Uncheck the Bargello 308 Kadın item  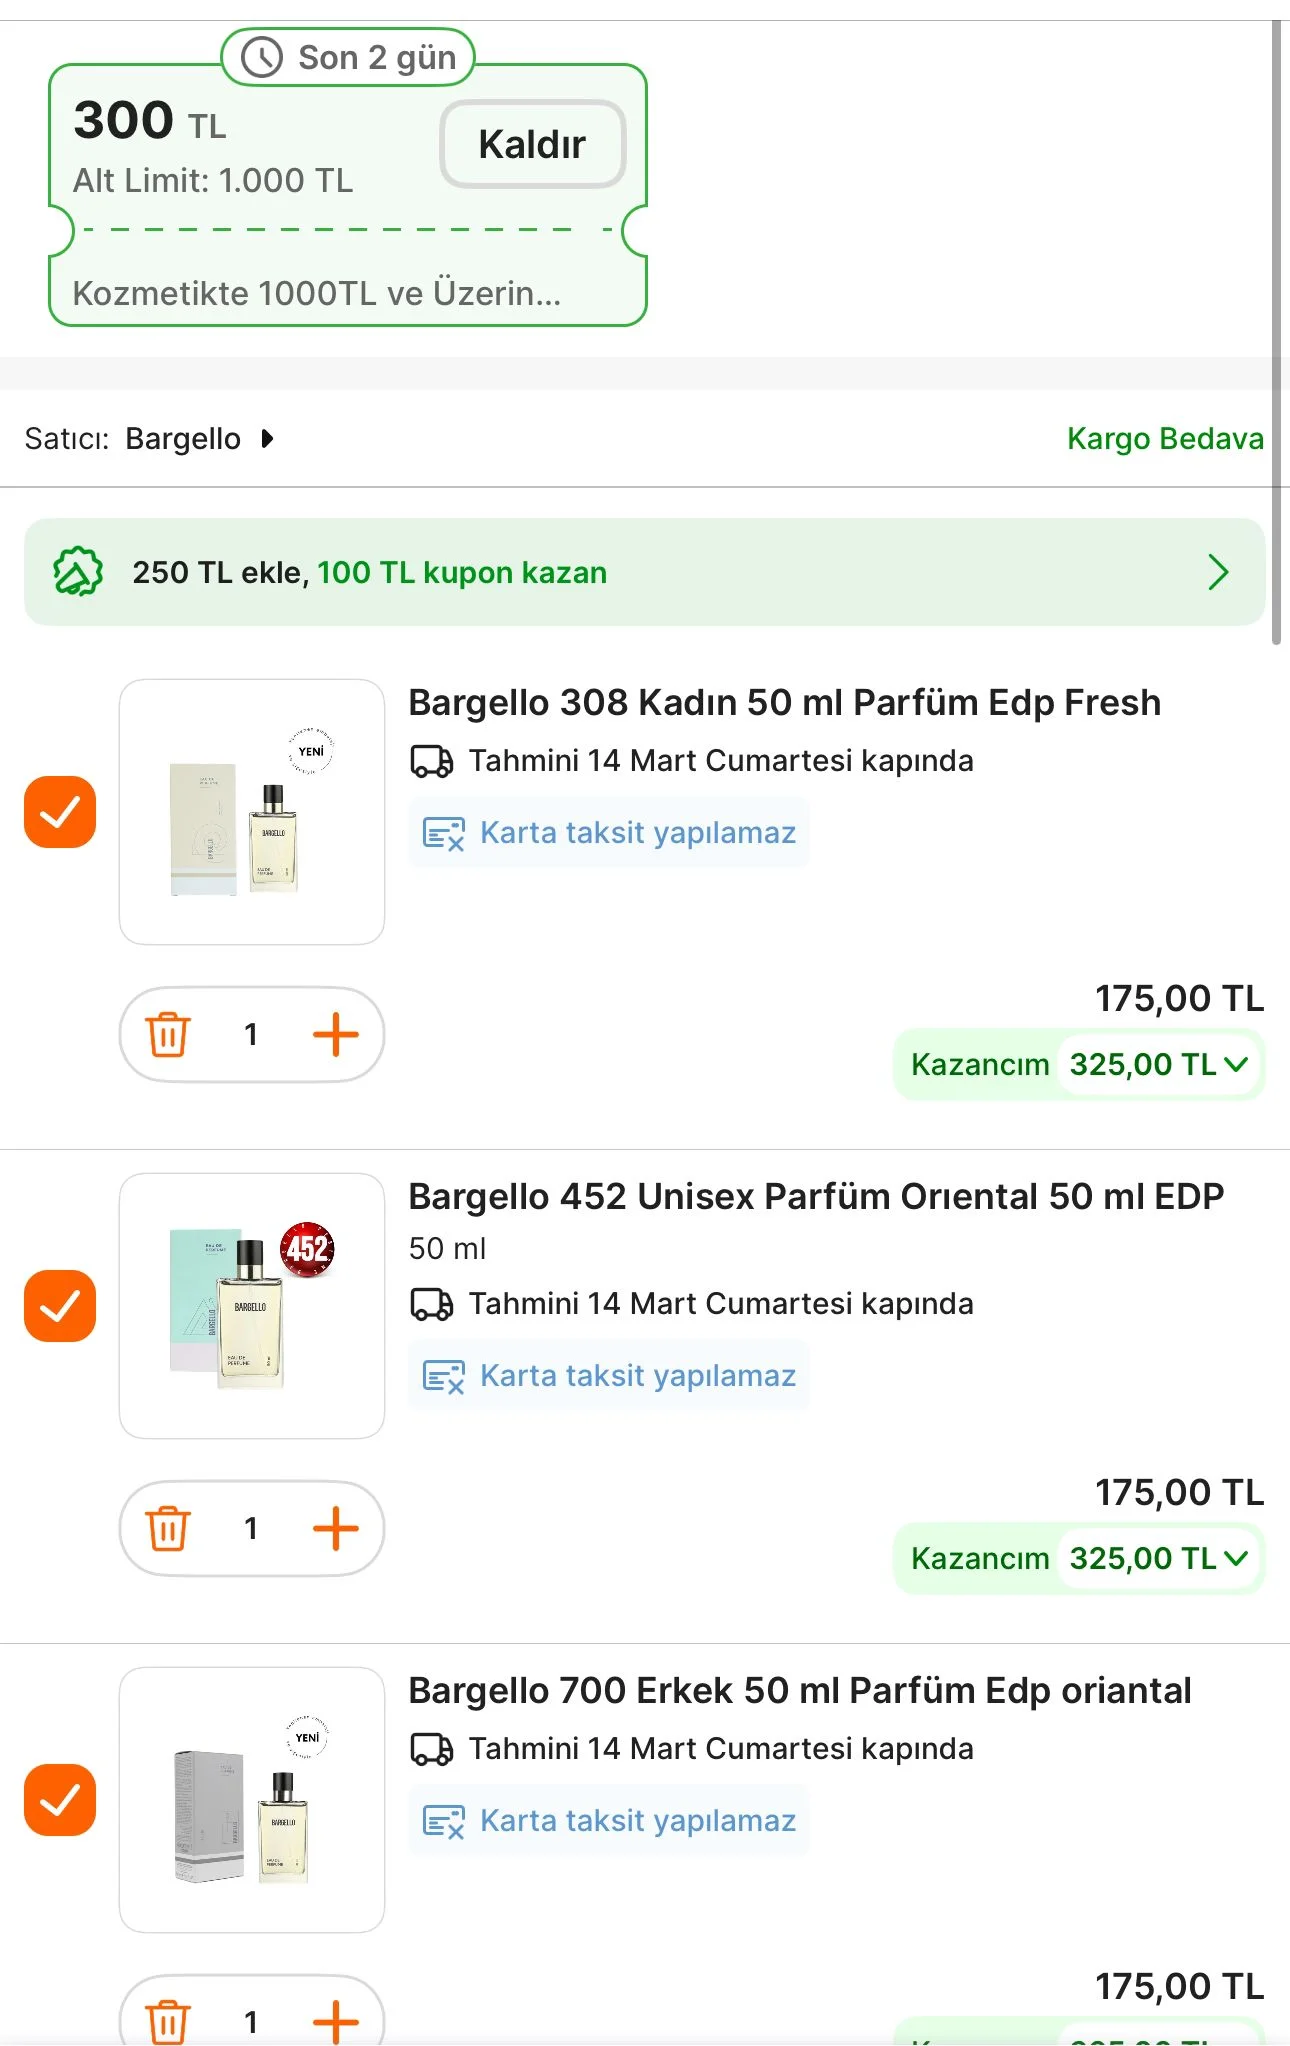pos(60,812)
